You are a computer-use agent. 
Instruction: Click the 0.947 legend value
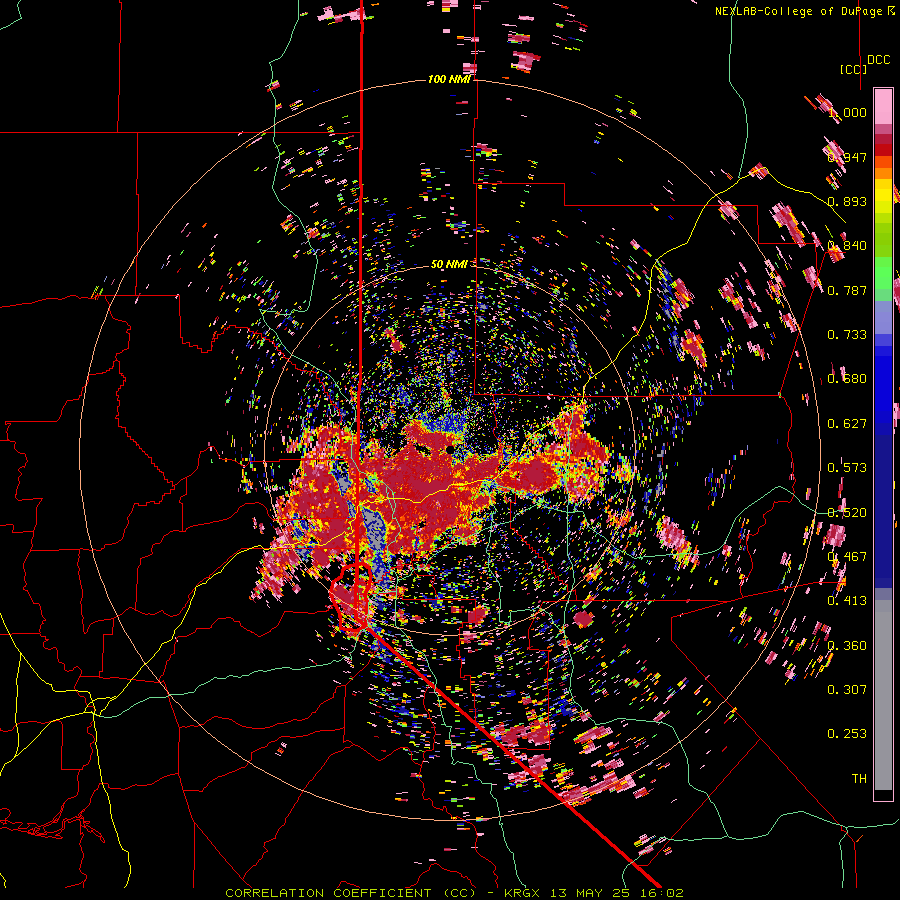click(x=847, y=157)
